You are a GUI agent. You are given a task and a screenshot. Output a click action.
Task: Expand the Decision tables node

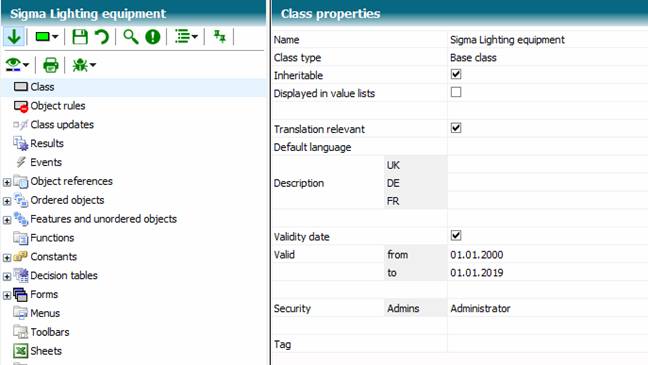7,277
